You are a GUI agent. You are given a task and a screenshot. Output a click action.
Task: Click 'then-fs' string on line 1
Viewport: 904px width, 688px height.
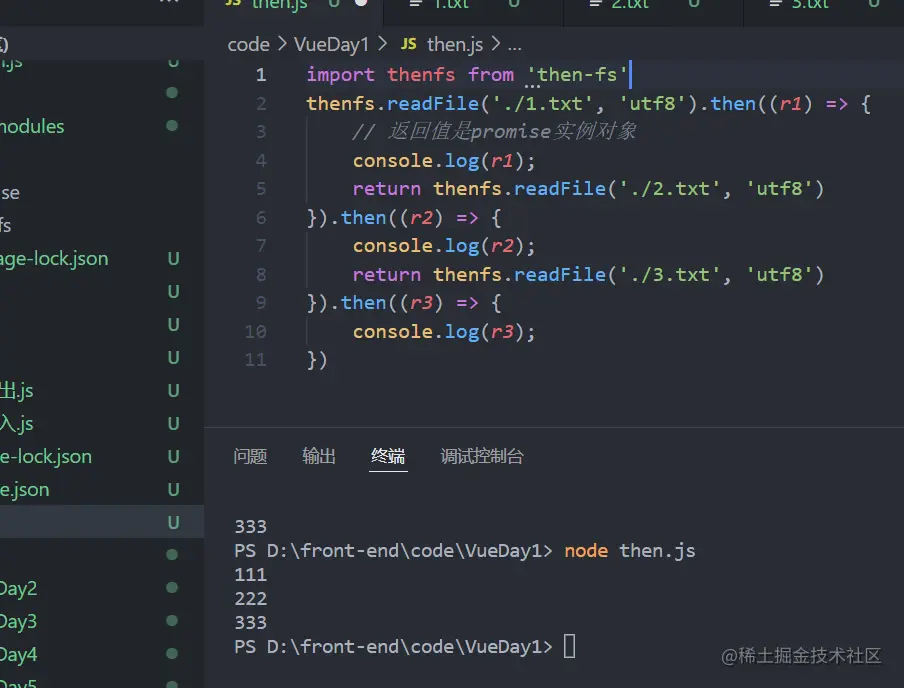tap(577, 74)
